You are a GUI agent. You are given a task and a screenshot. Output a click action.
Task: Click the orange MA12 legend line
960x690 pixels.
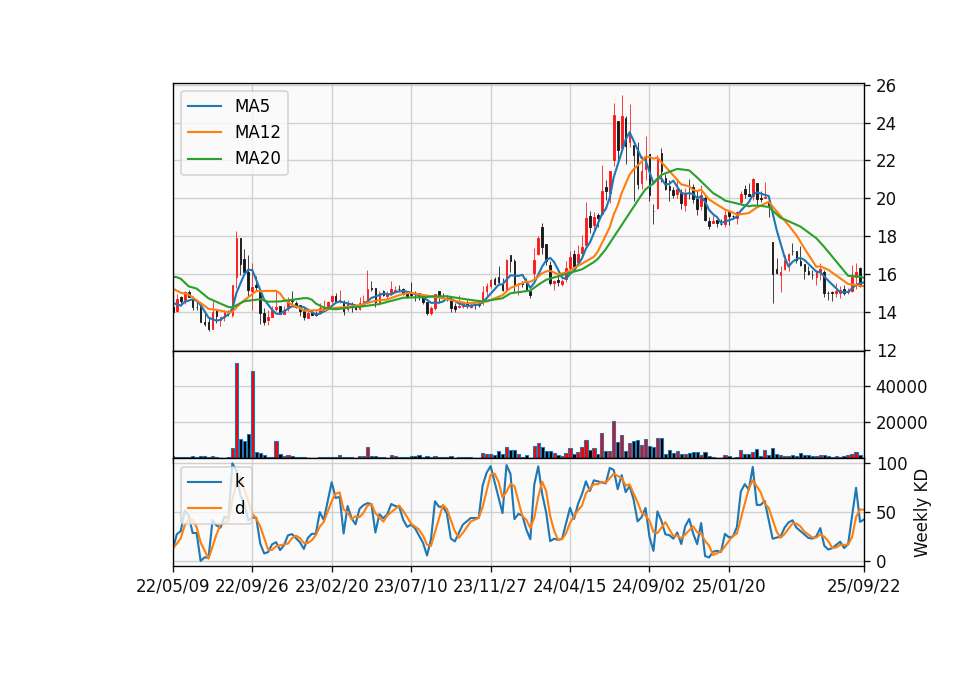(x=204, y=132)
